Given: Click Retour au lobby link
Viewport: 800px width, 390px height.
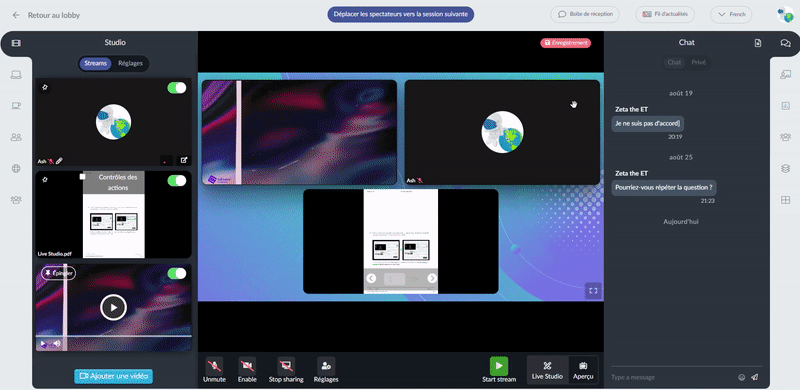Looking at the screenshot, I should click(x=54, y=15).
